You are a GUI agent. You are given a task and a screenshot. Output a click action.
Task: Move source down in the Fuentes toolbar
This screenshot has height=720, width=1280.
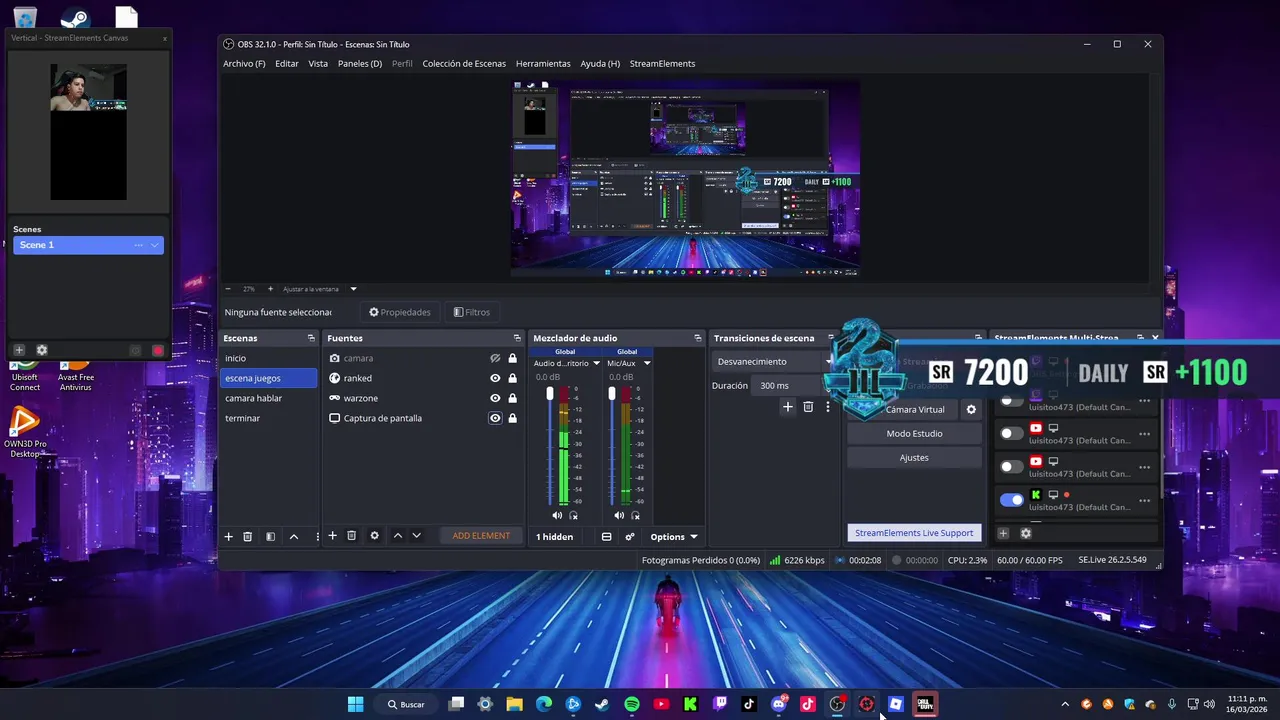coord(417,536)
